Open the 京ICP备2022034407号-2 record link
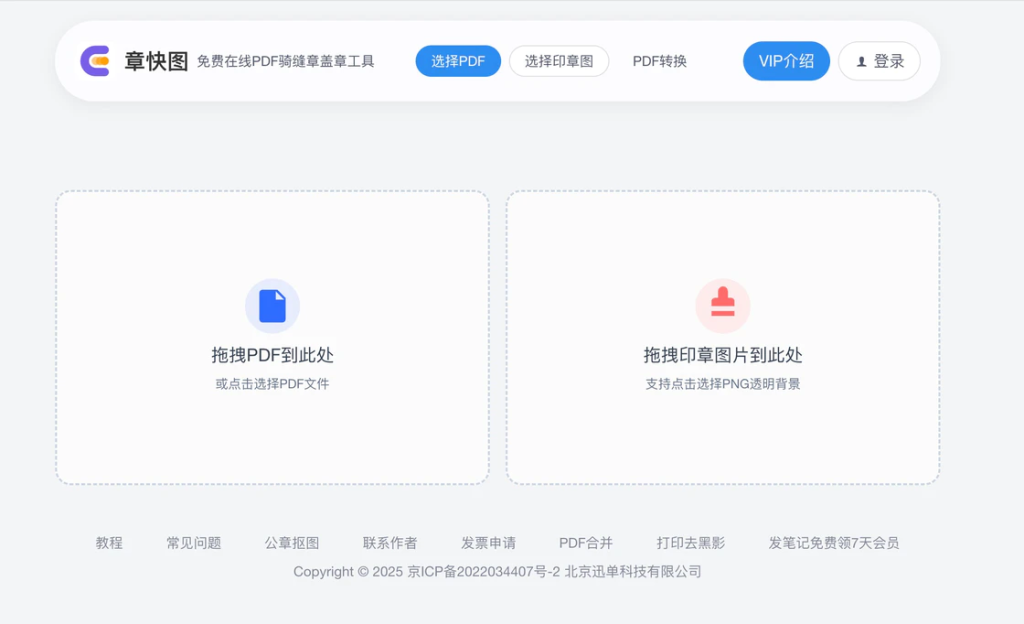1024x624 pixels. point(484,572)
